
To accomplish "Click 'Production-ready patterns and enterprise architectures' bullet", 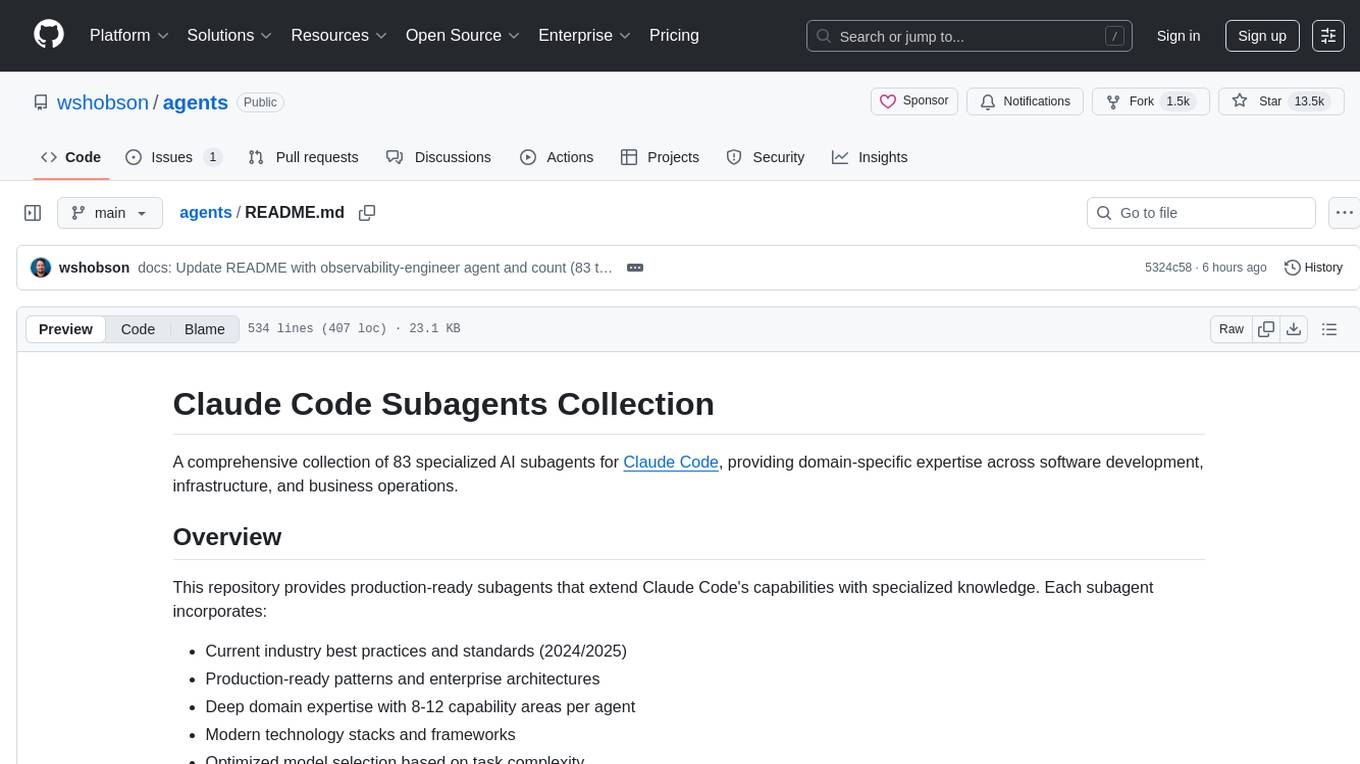I will point(402,679).
